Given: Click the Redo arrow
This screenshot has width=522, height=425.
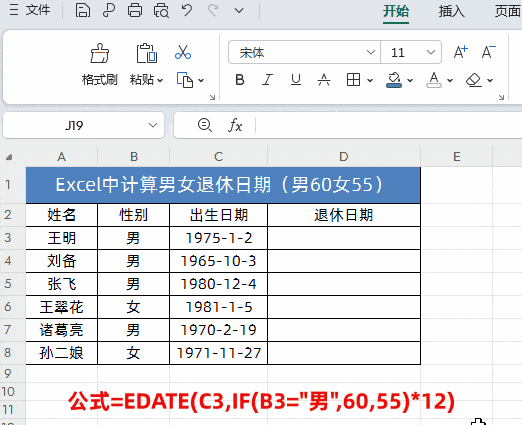Looking at the screenshot, I should [213, 10].
